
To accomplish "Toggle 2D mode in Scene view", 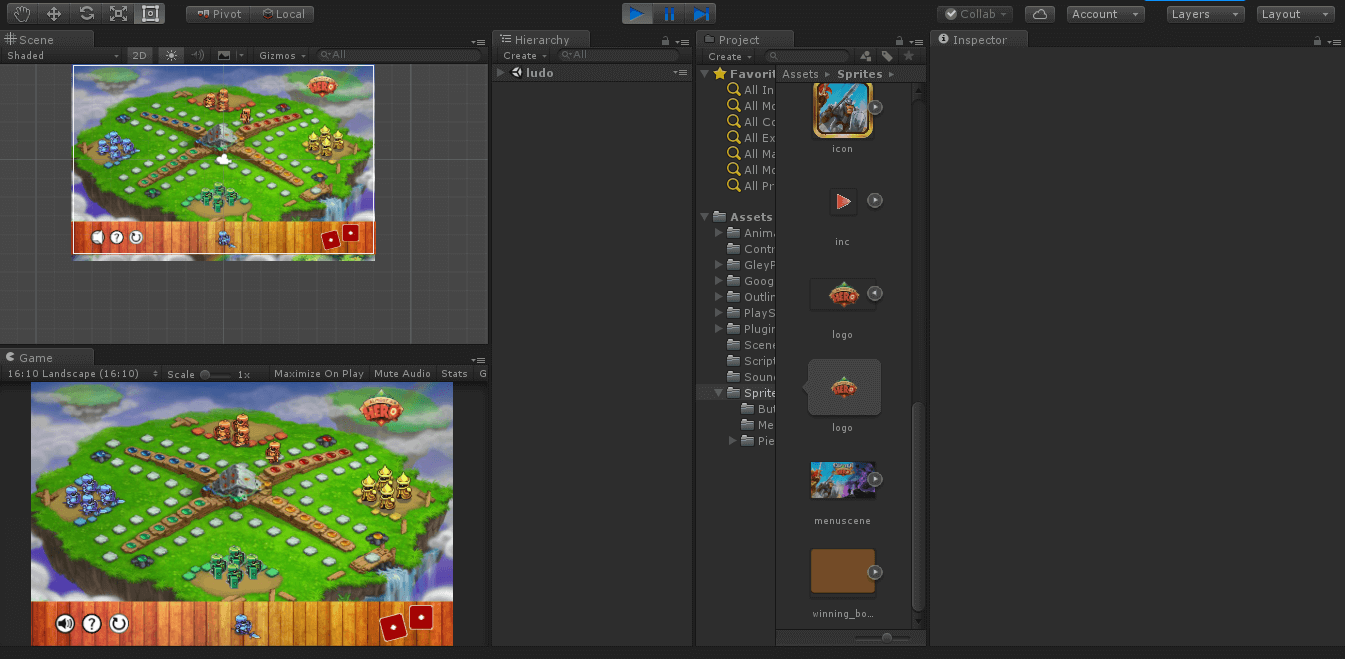I will click(140, 56).
